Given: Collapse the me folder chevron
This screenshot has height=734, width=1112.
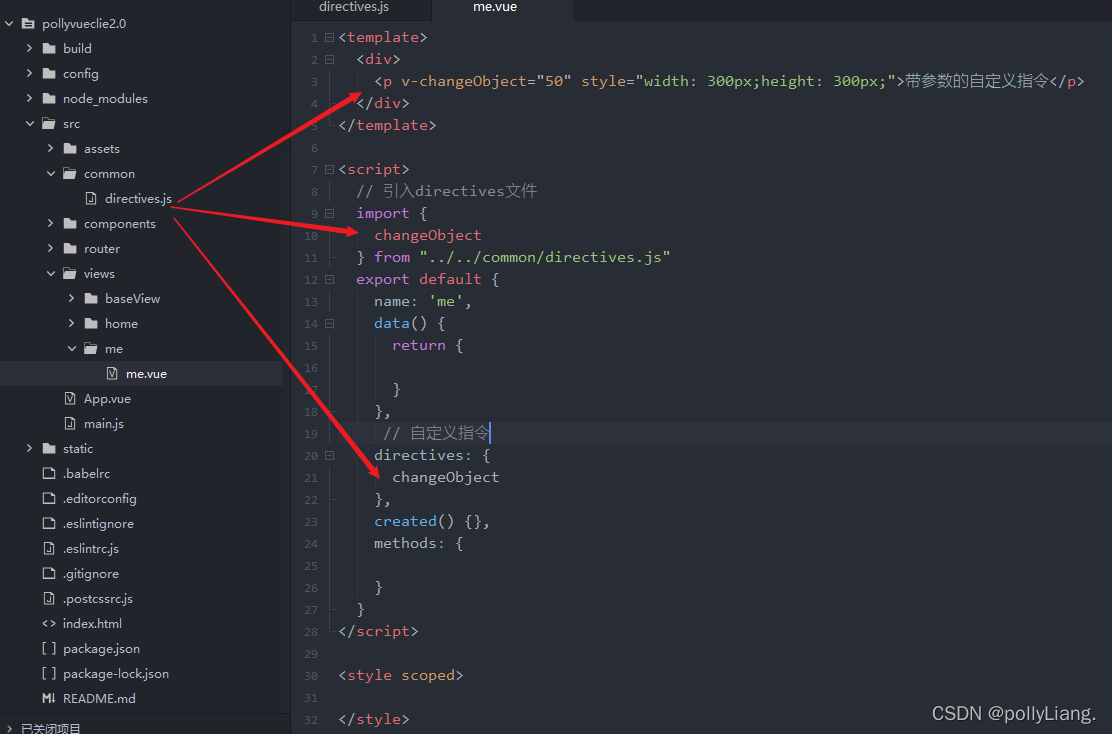Looking at the screenshot, I should coord(72,348).
